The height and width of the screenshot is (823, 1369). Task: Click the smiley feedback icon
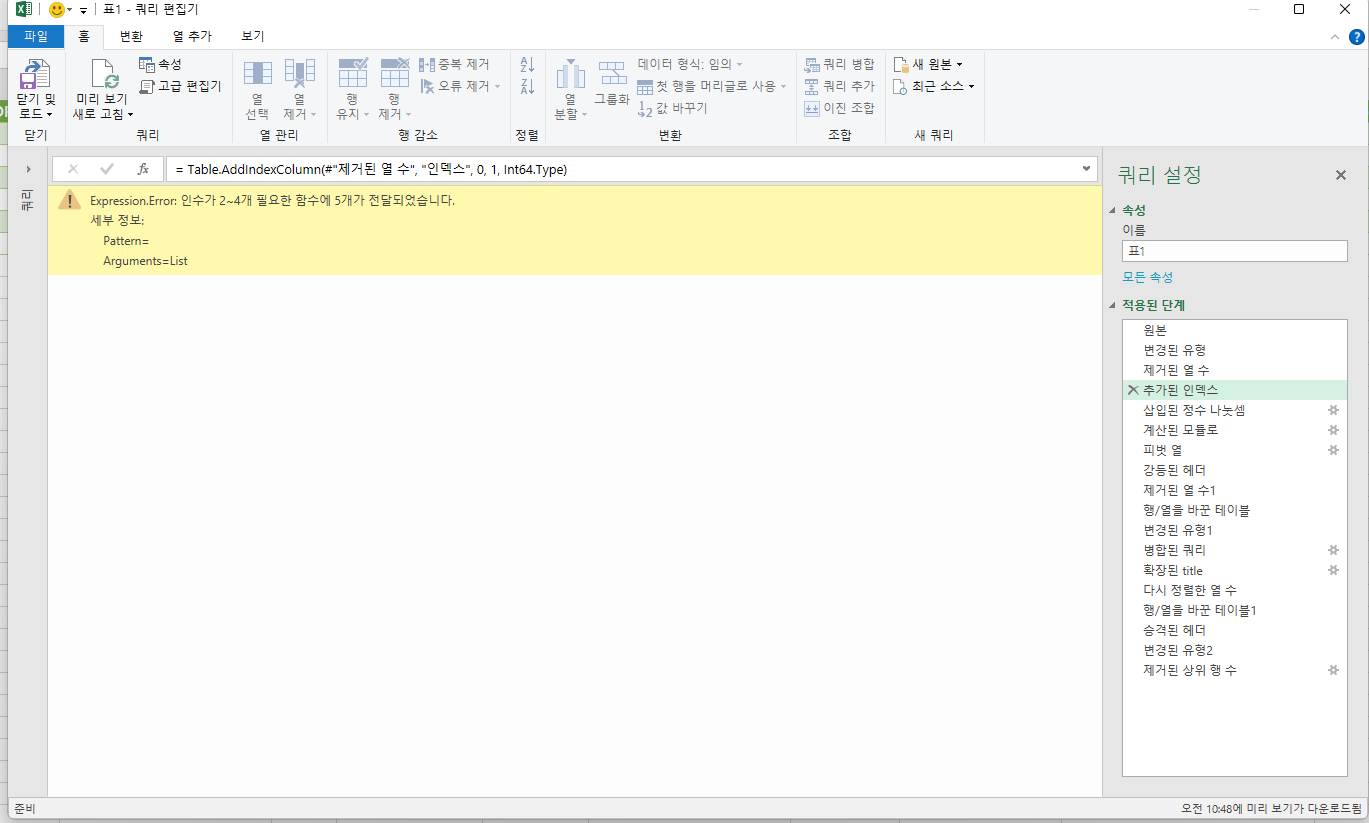56,9
